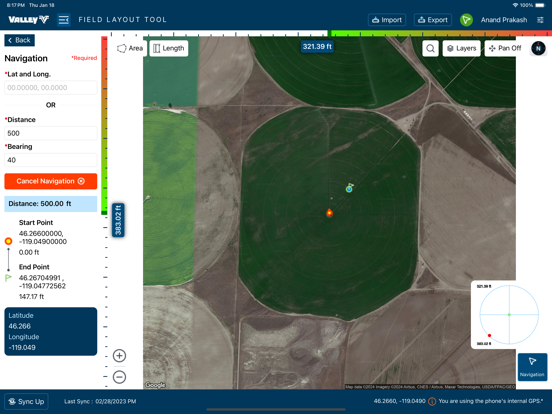552x414 pixels.
Task: Click the Bearing input field
Action: tap(51, 160)
